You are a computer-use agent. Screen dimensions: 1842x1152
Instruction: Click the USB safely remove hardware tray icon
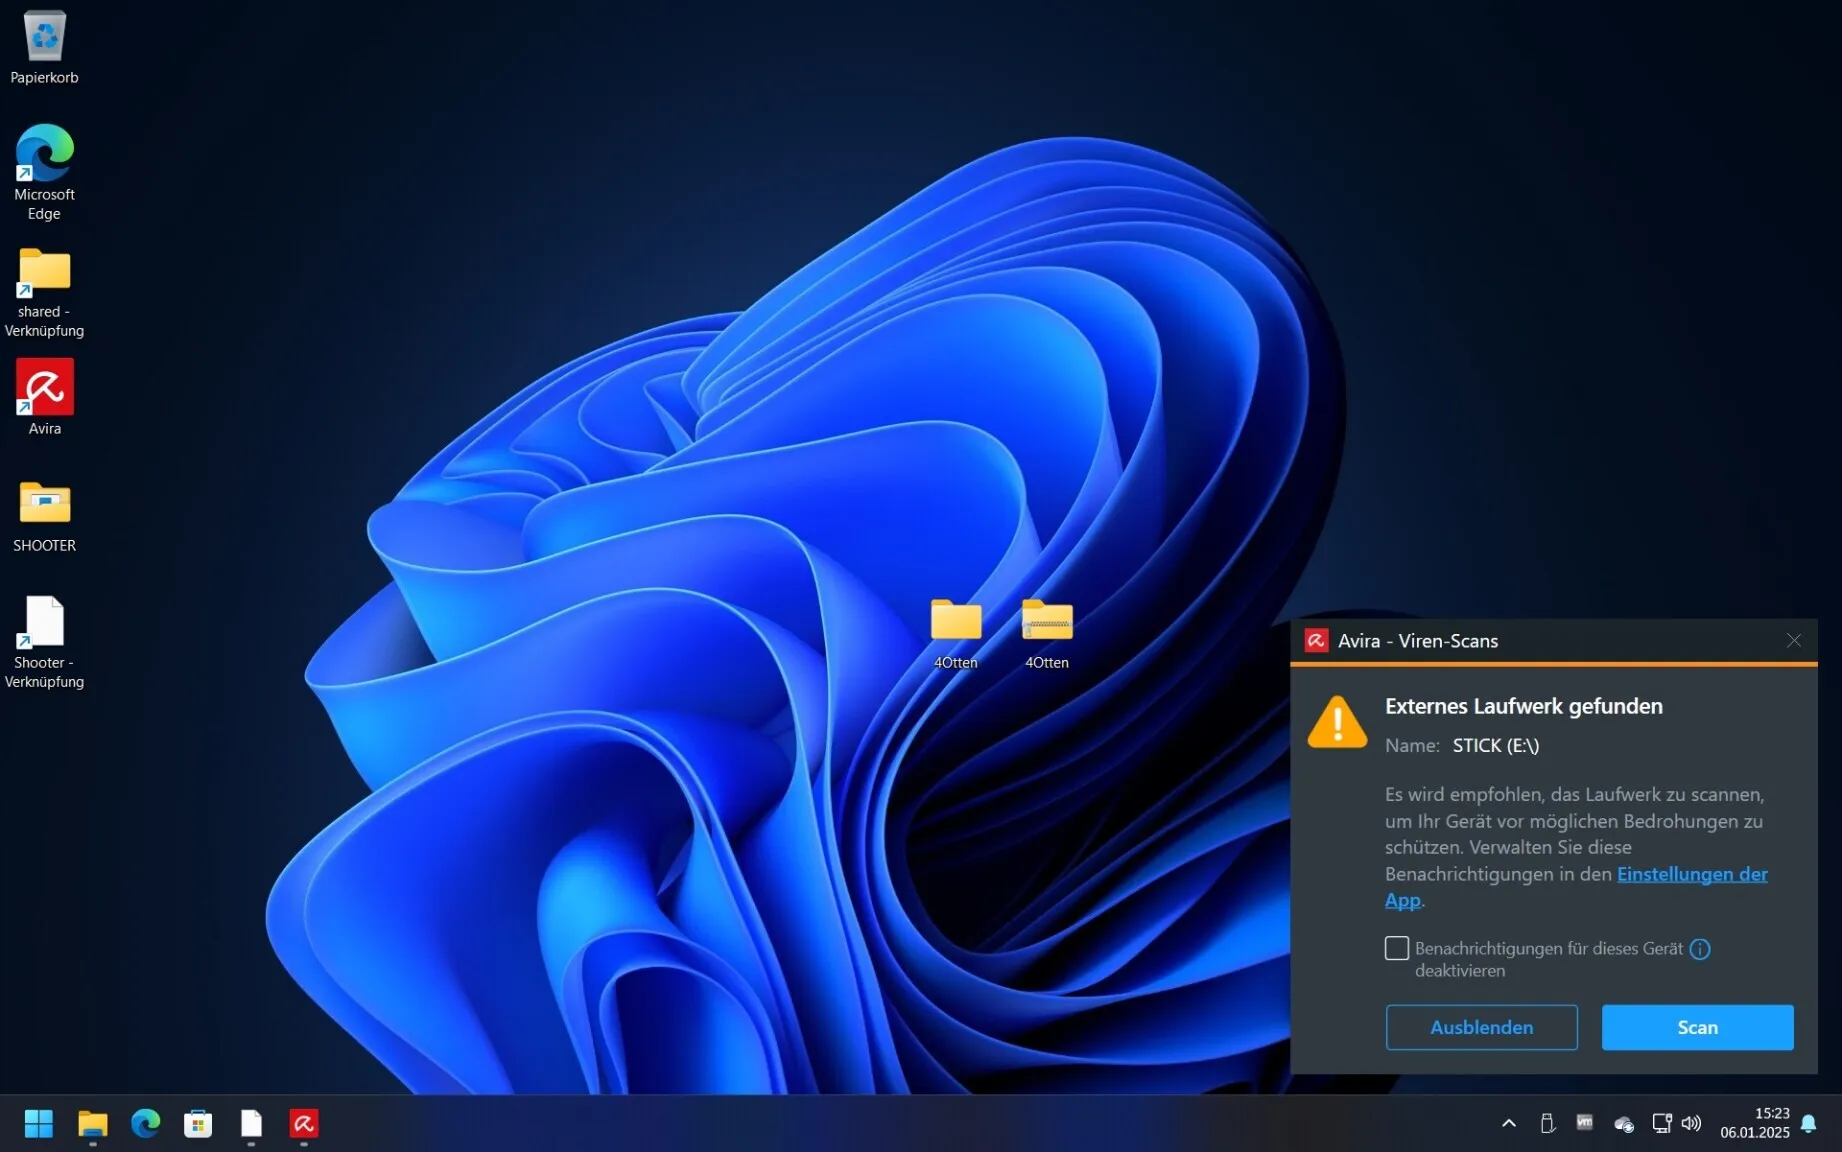click(x=1547, y=1123)
